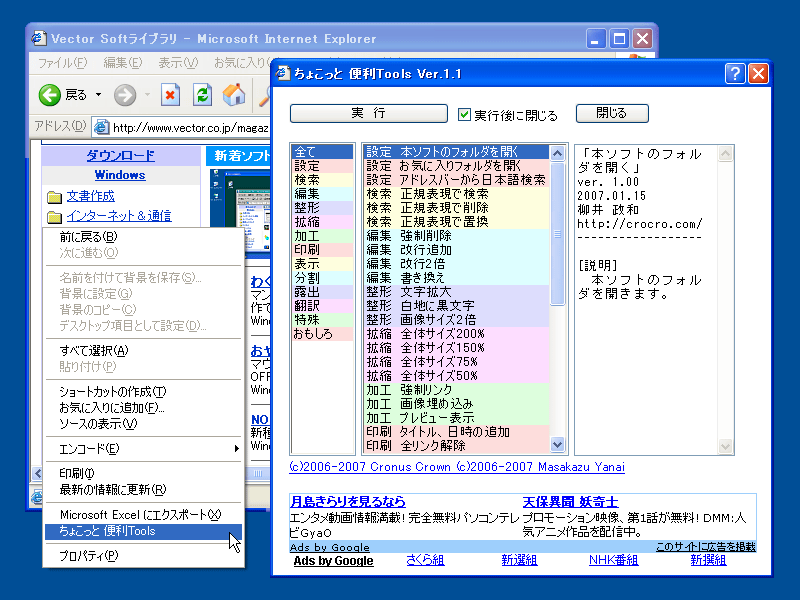Select the 編集 改行2倍 row
Viewport: 800px width, 600px height.
click(457, 264)
